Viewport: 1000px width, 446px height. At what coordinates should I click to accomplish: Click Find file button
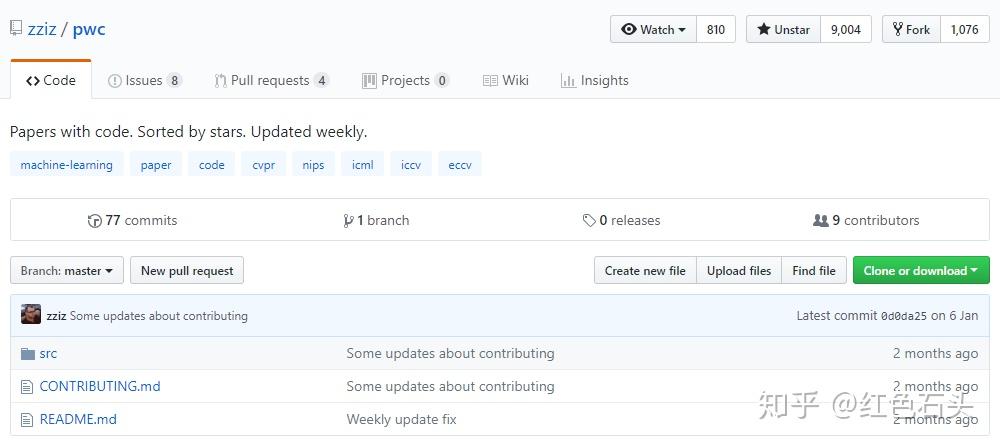814,271
